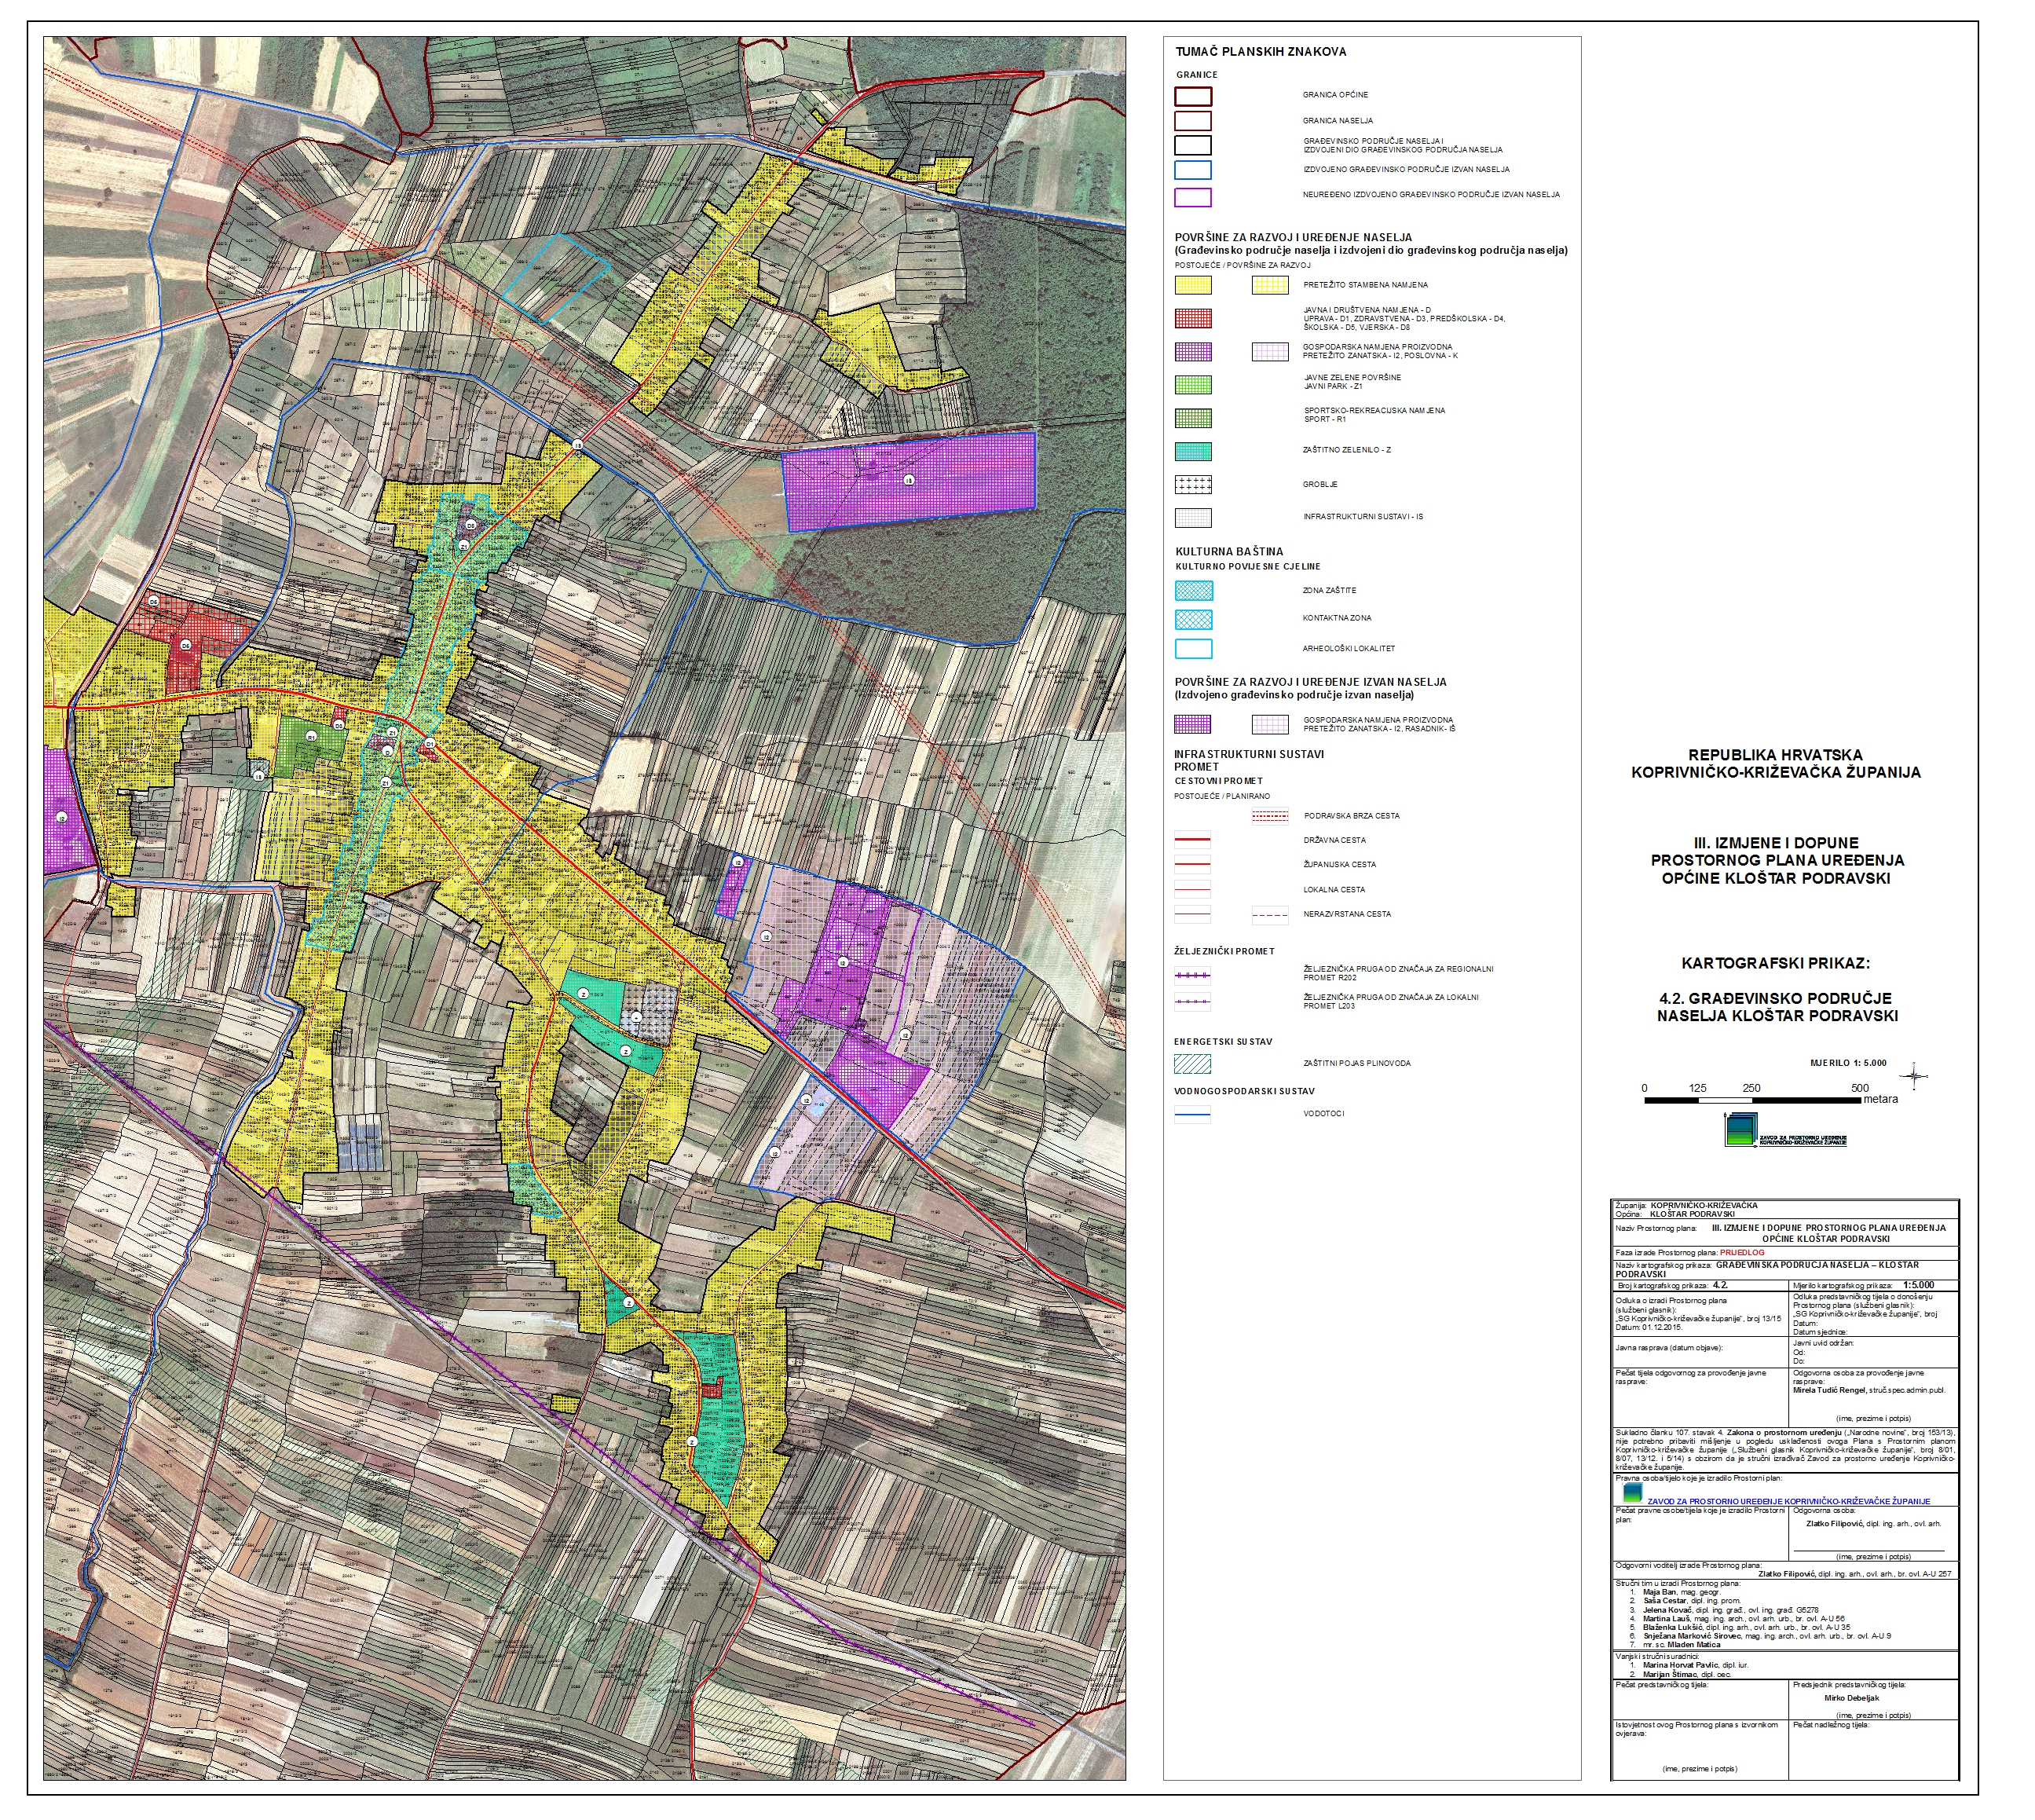This screenshot has height=1820, width=2035.
Task: Pick the teal Zaštitno zelenilo swatch
Action: (1193, 452)
